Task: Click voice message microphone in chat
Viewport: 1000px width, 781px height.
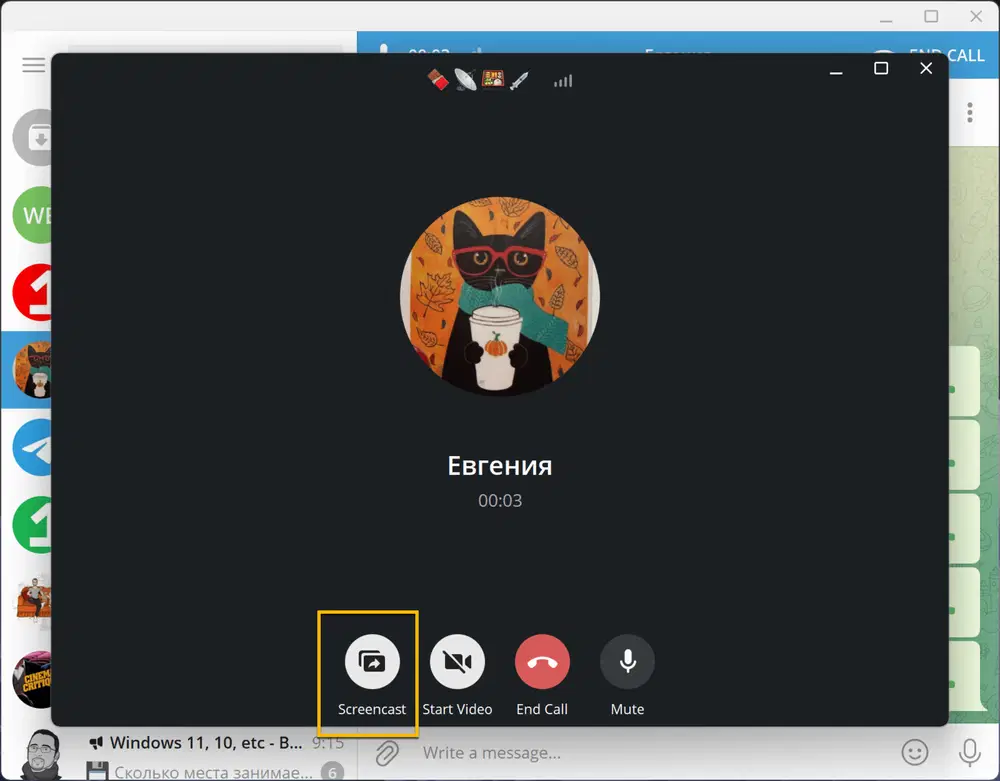Action: (x=969, y=753)
